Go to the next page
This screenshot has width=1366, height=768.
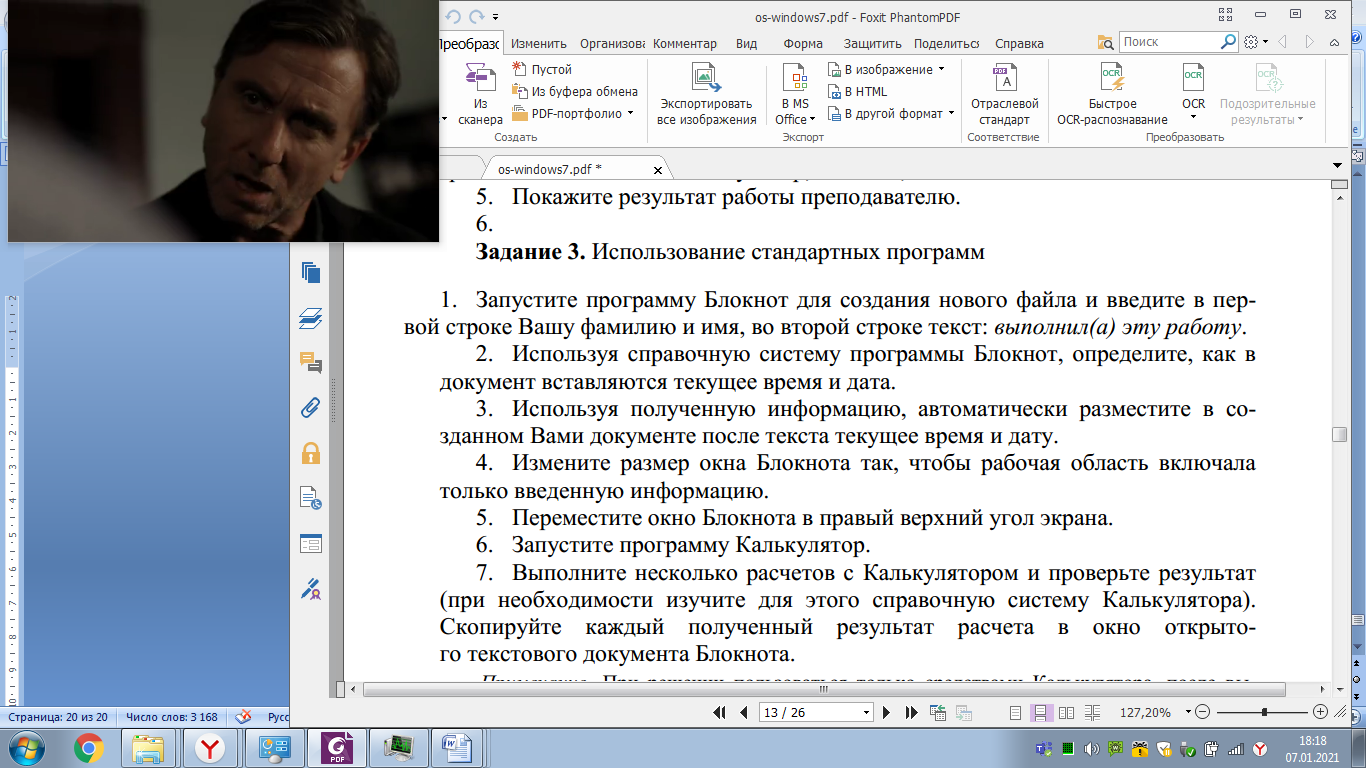pyautogui.click(x=887, y=712)
